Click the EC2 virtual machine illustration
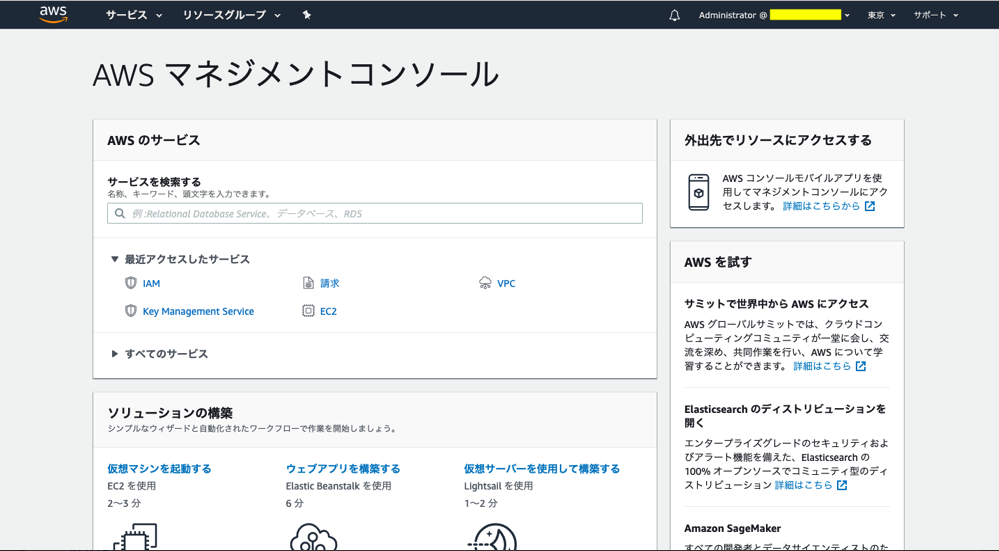The height and width of the screenshot is (551, 999). 135,537
